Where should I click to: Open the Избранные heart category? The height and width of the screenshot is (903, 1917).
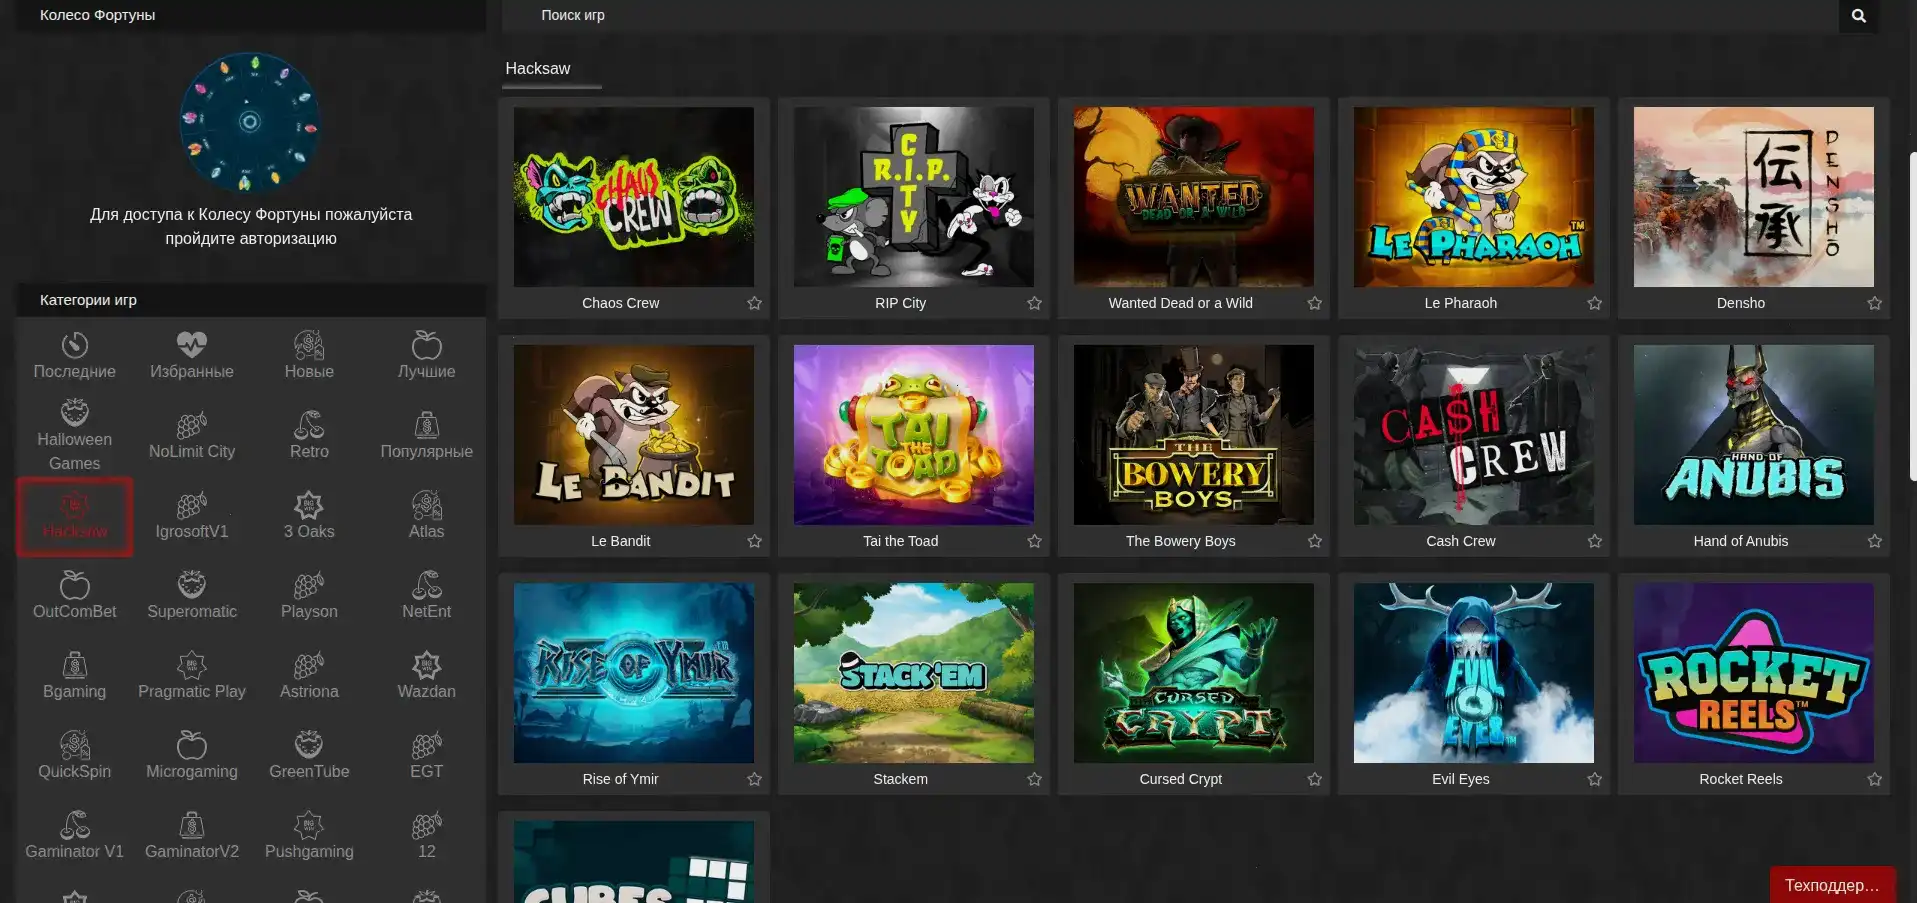[x=191, y=346]
